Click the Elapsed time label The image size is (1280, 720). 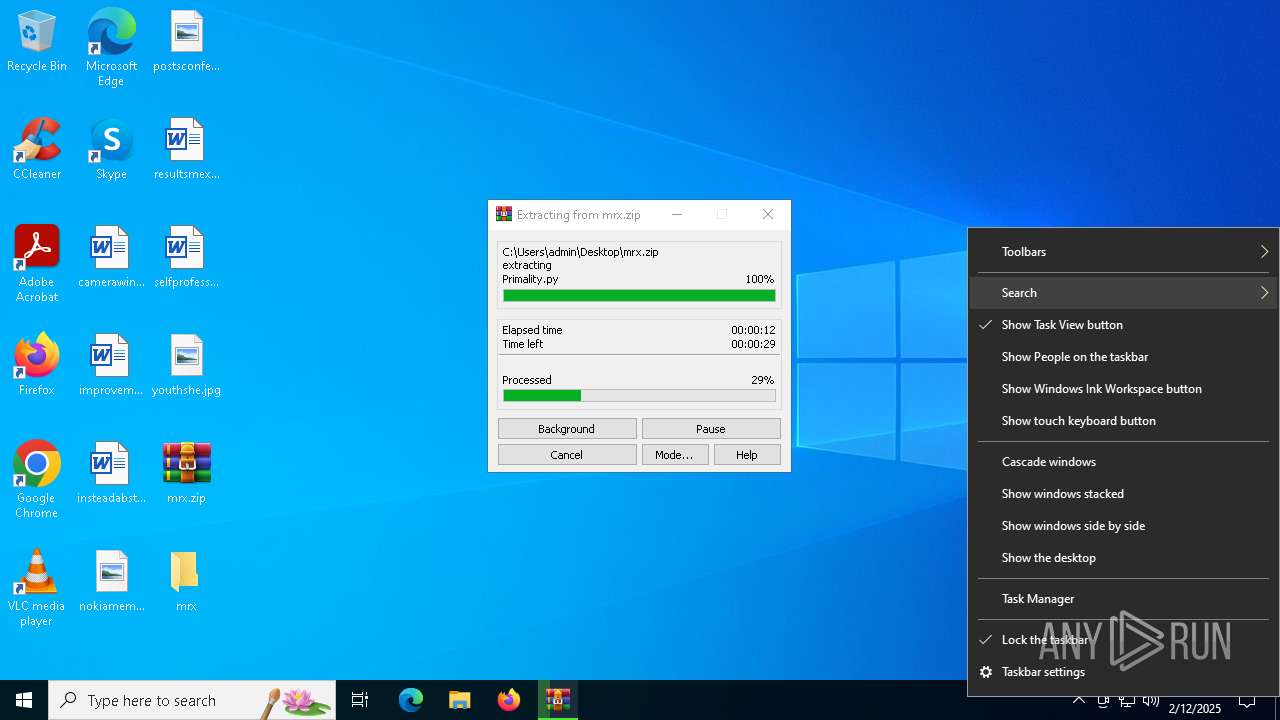(532, 330)
